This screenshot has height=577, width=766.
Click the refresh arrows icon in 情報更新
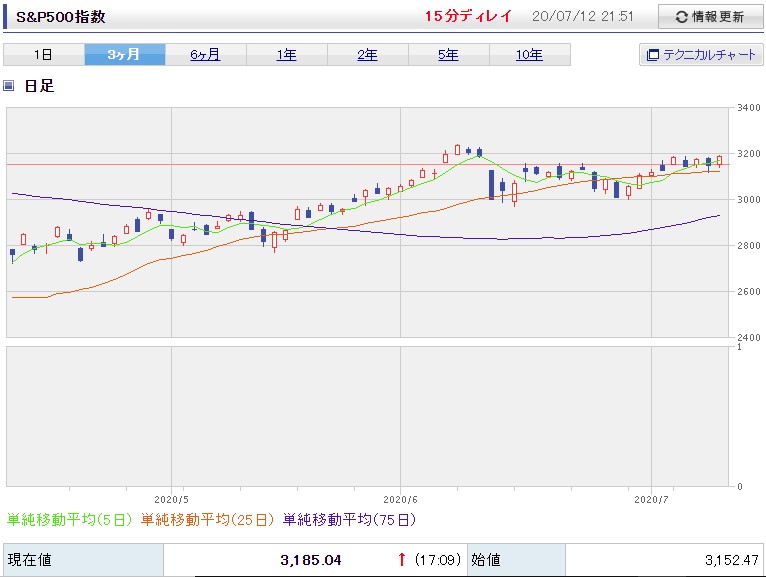point(681,17)
